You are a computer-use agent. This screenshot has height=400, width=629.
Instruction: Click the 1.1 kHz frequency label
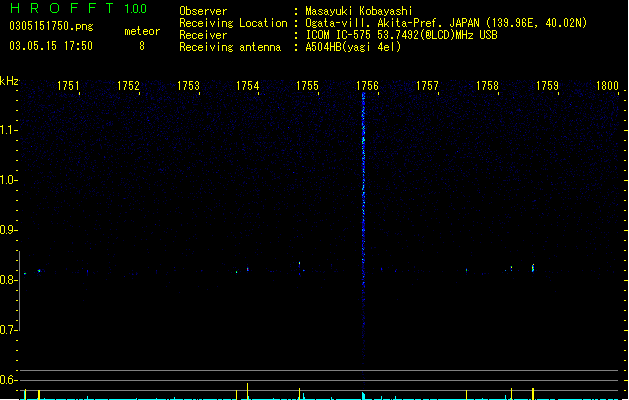pyautogui.click(x=7, y=130)
